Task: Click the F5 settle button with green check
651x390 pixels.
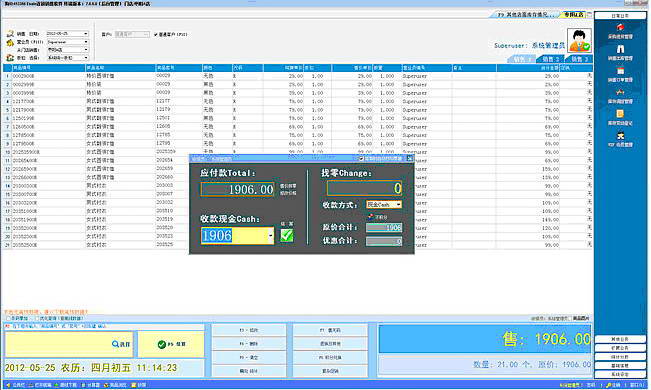Action: click(171, 344)
